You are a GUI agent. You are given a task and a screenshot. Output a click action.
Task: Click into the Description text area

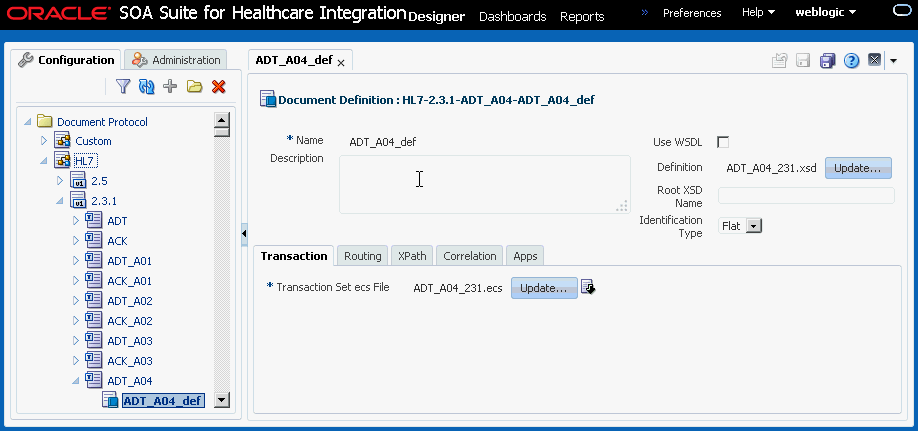(485, 184)
